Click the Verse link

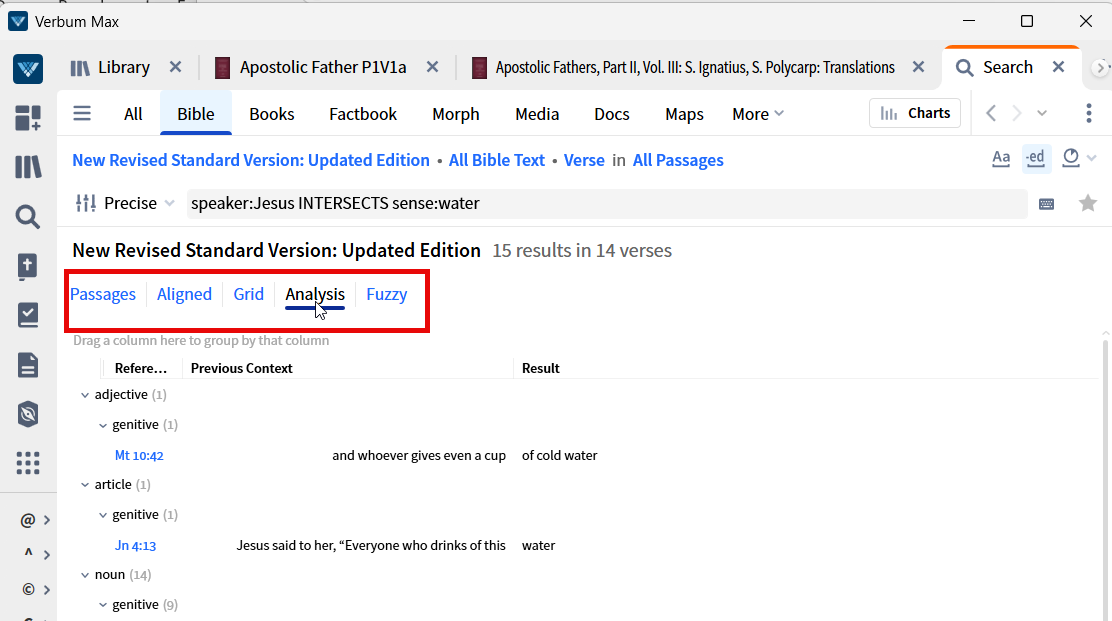click(x=584, y=160)
